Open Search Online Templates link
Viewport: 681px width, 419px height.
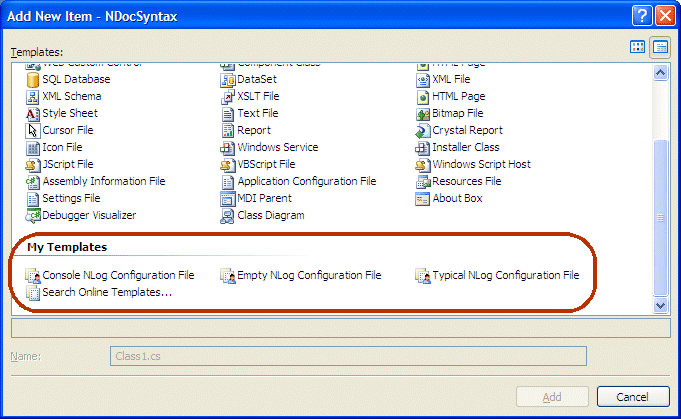pos(107,292)
